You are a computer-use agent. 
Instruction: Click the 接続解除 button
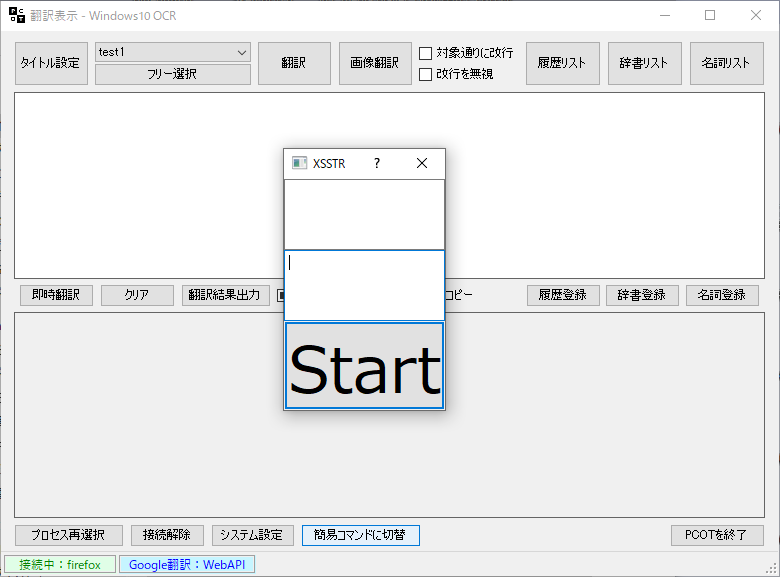pos(167,535)
